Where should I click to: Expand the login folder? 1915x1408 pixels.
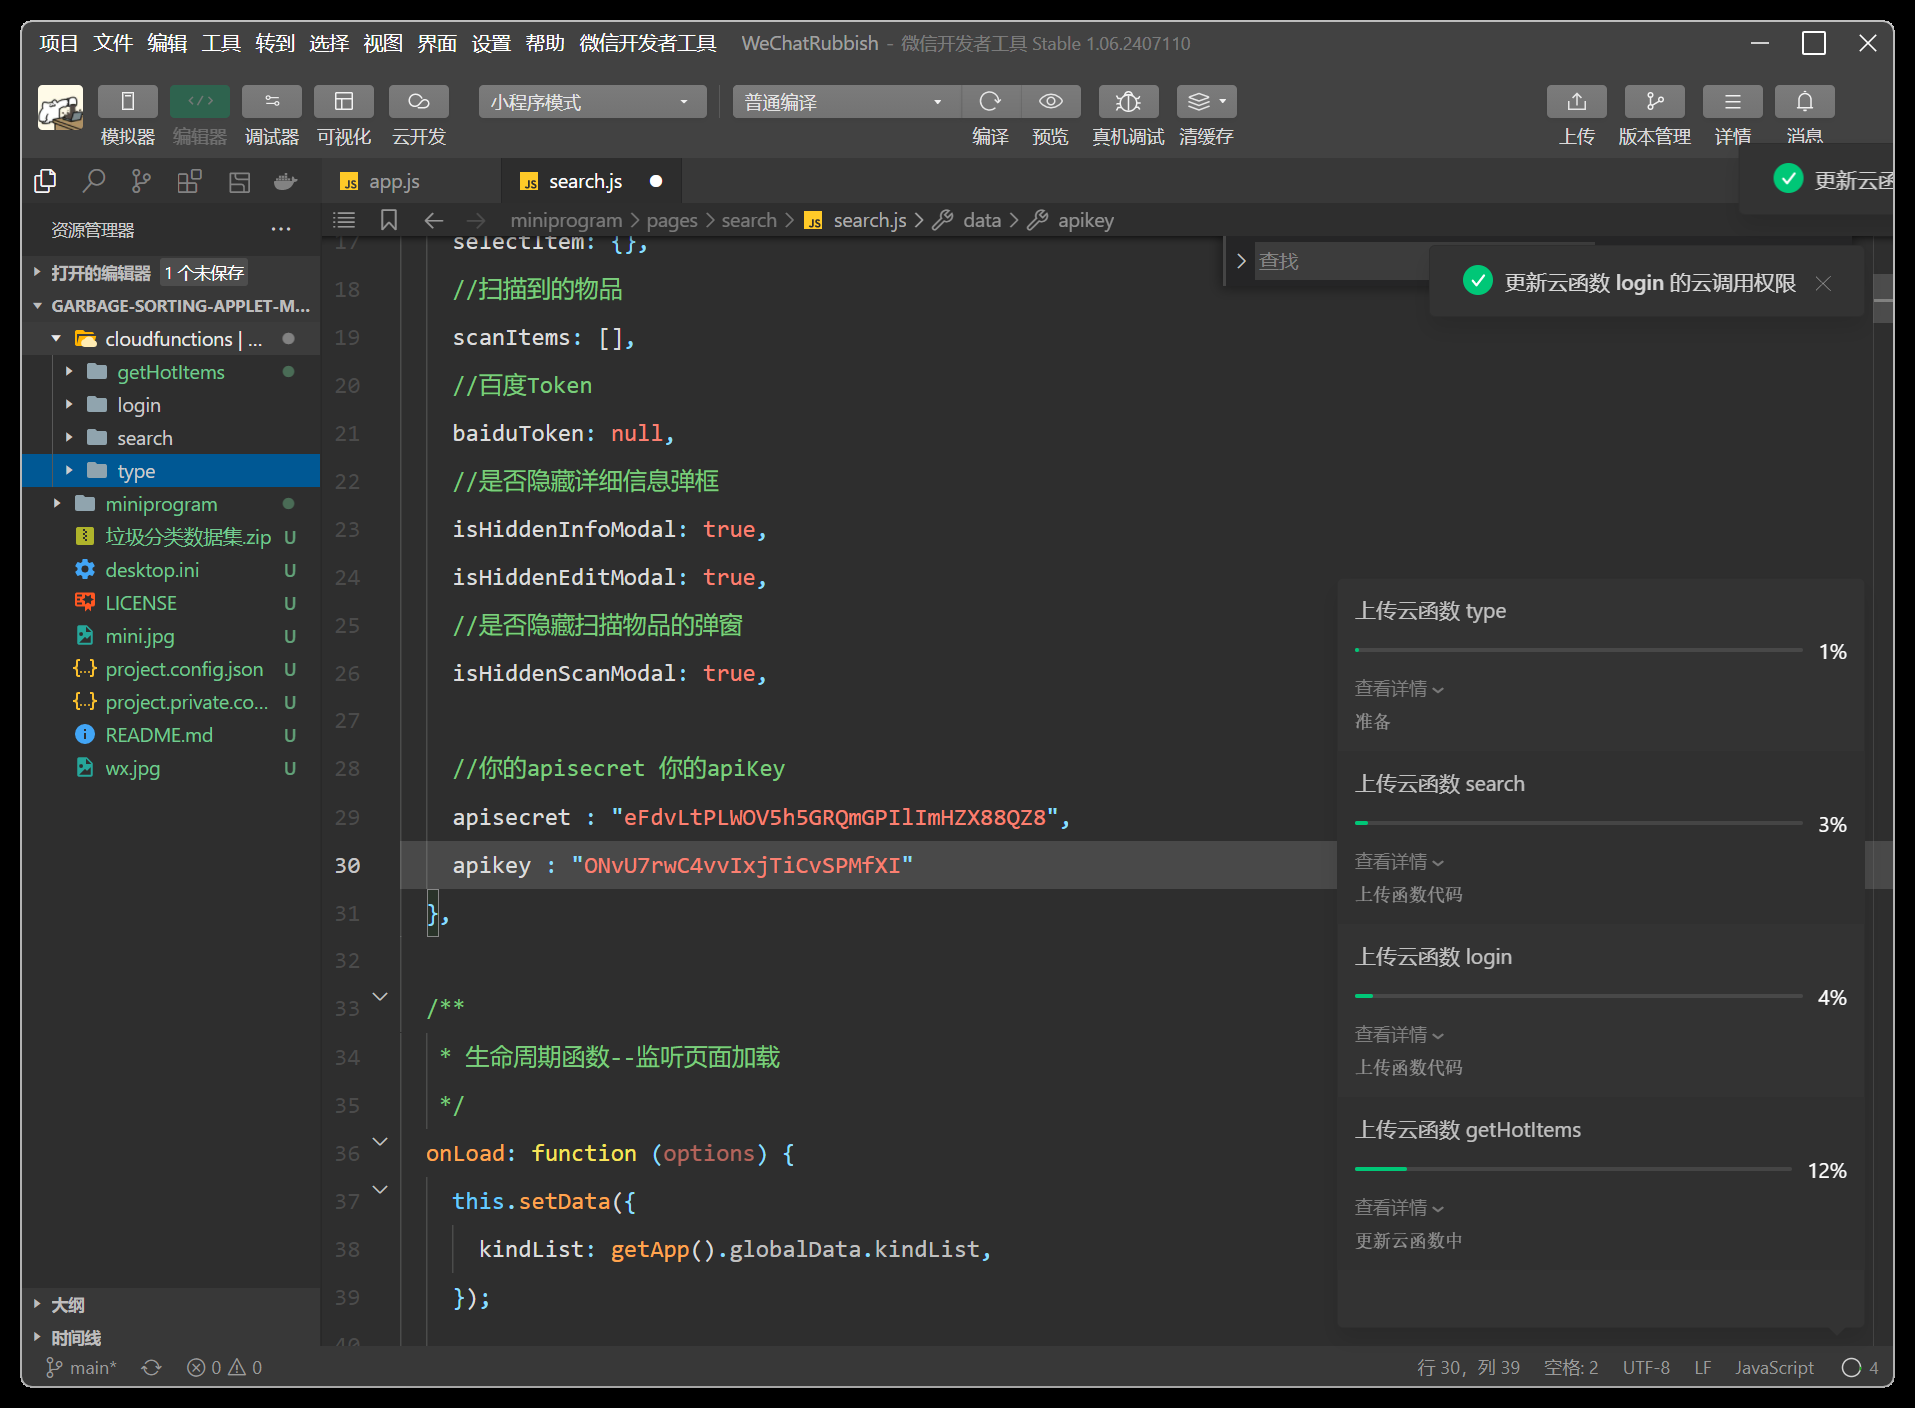tap(69, 405)
